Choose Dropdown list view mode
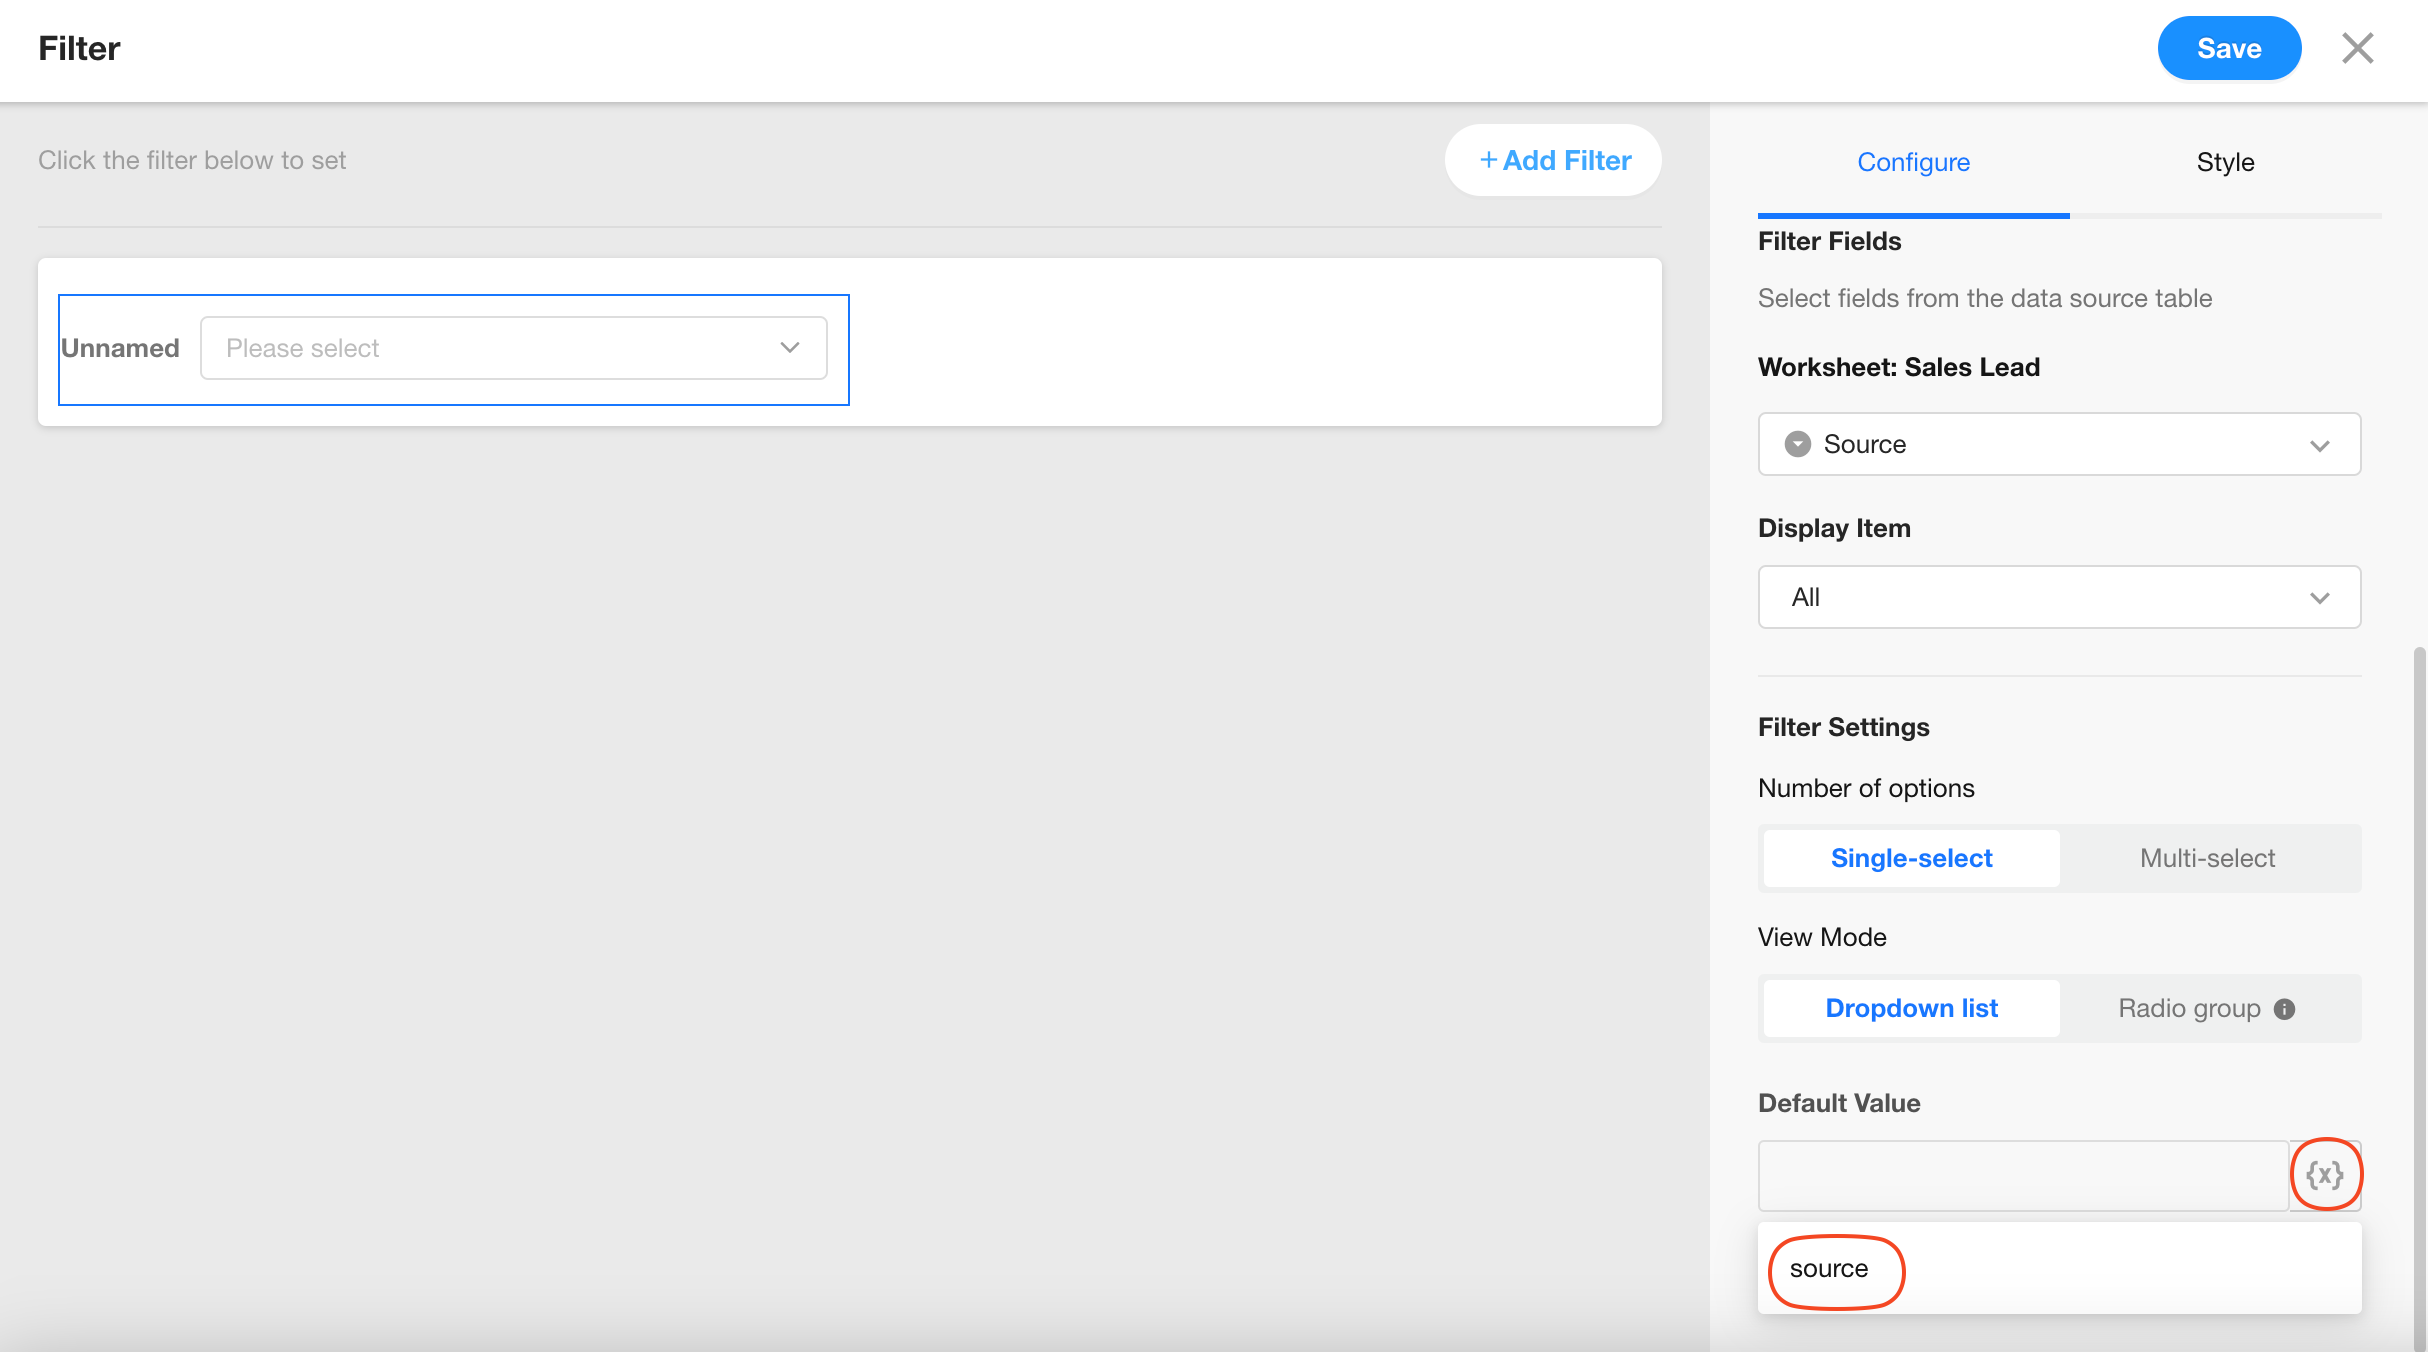 pos(1911,1008)
